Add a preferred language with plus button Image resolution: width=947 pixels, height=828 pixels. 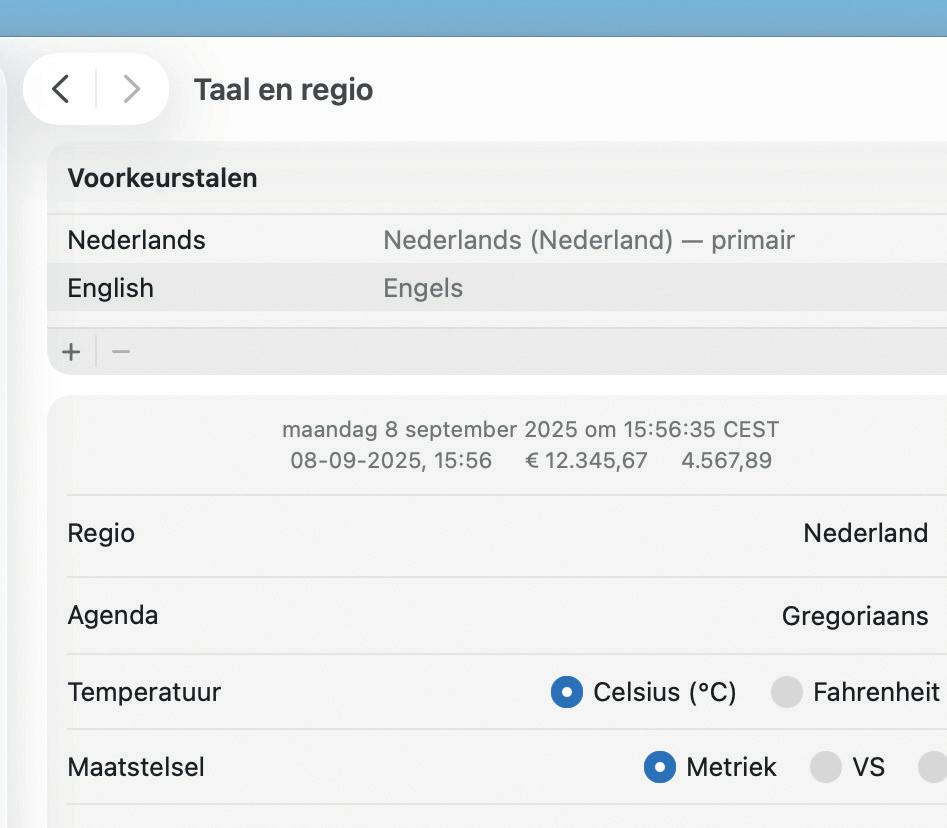coord(71,352)
